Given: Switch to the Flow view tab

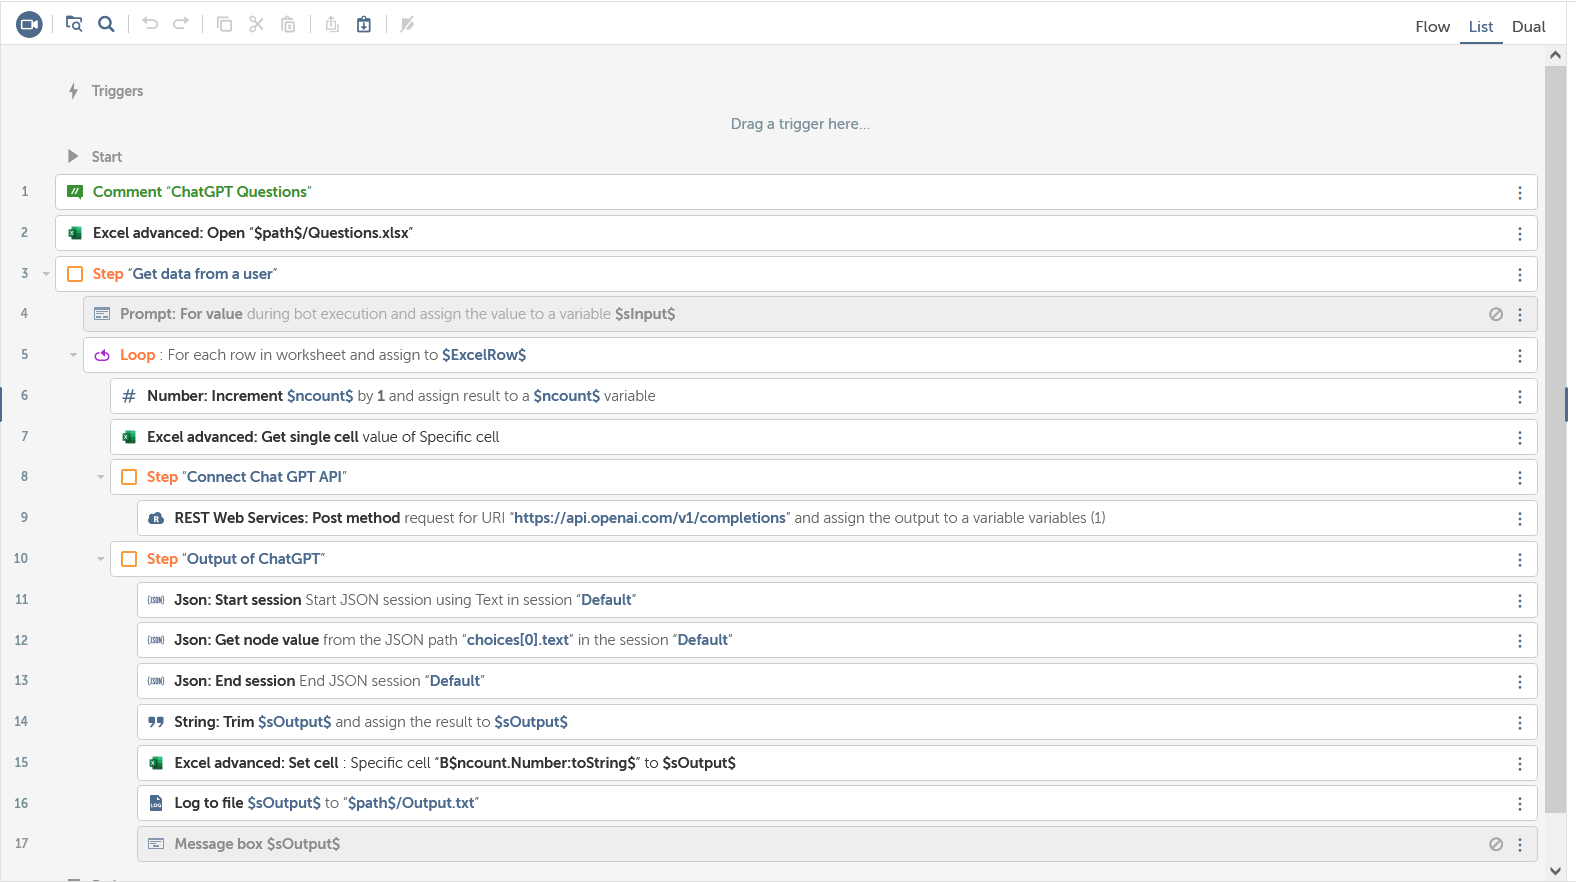Looking at the screenshot, I should tap(1432, 27).
